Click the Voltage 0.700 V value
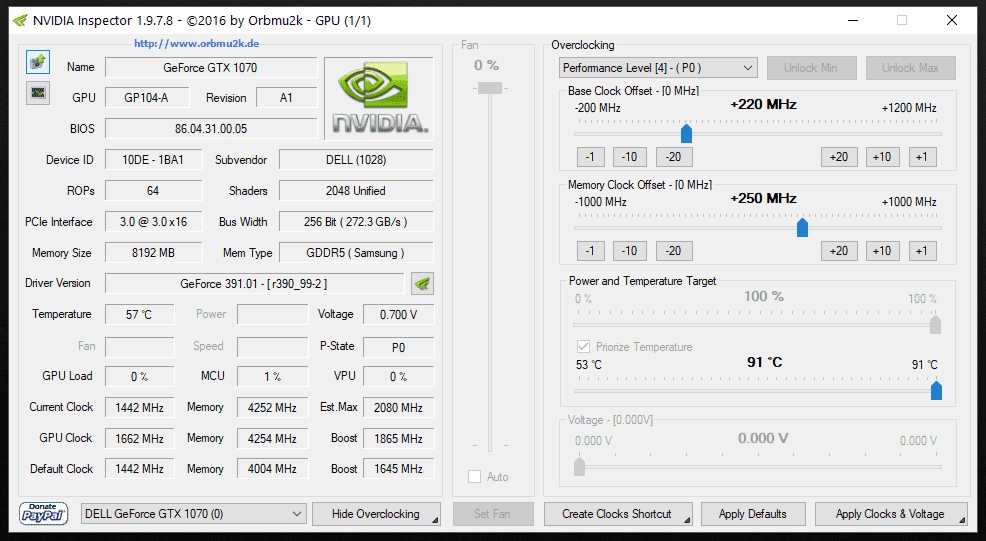986x541 pixels. (399, 315)
